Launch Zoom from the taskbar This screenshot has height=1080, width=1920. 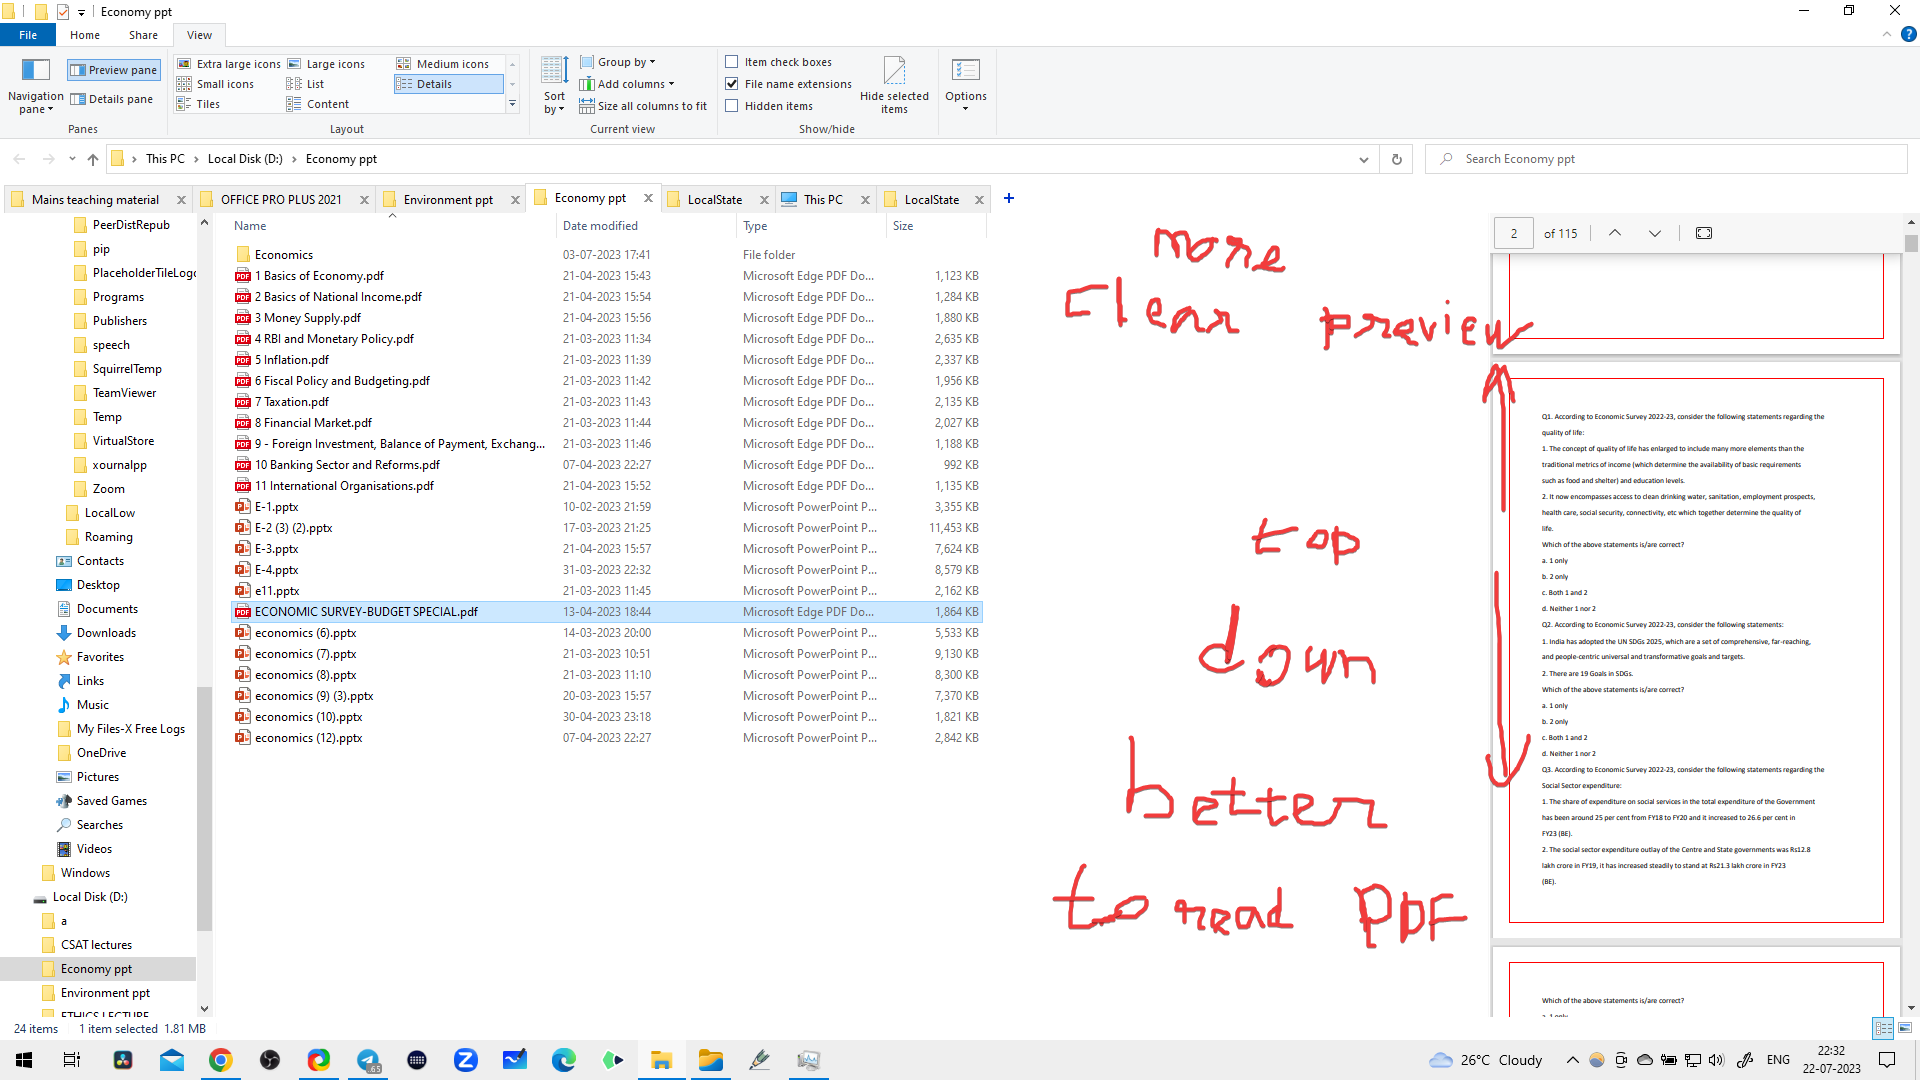tap(465, 1059)
